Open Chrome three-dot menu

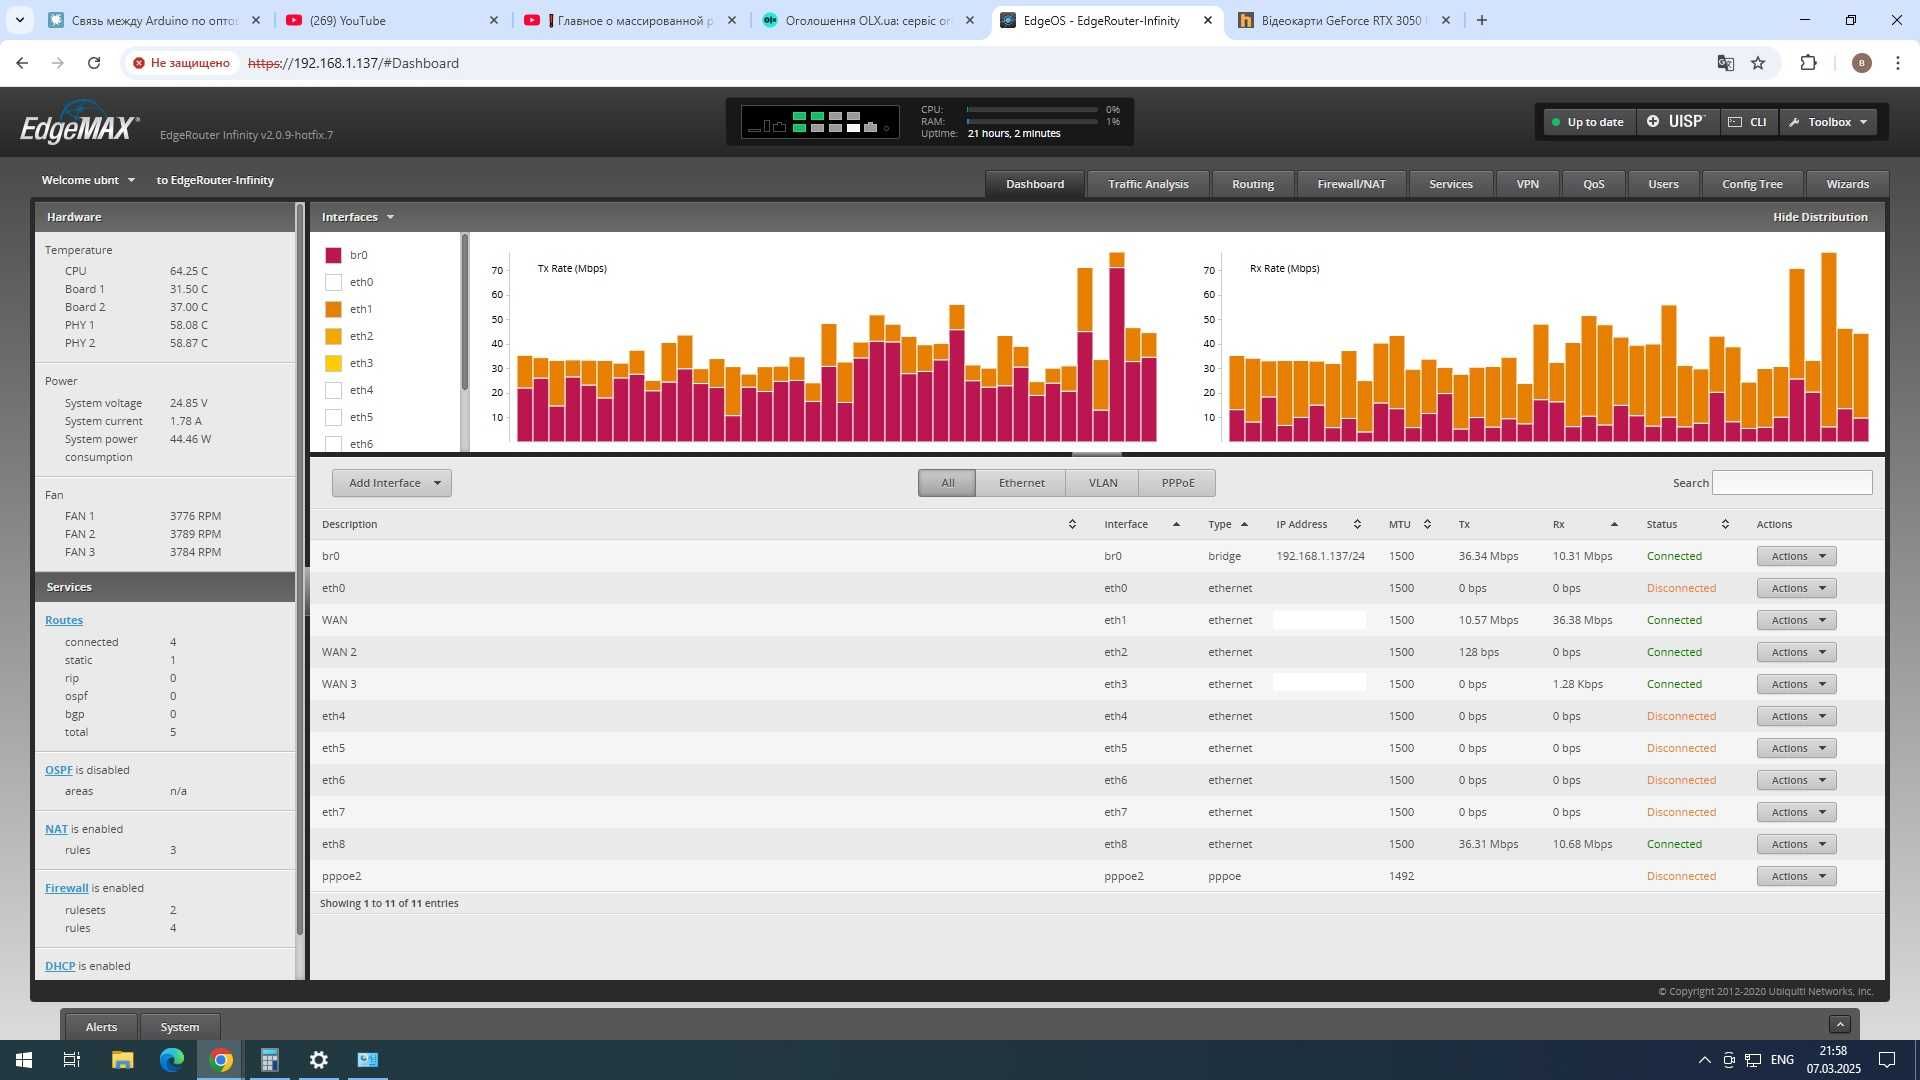(1898, 63)
